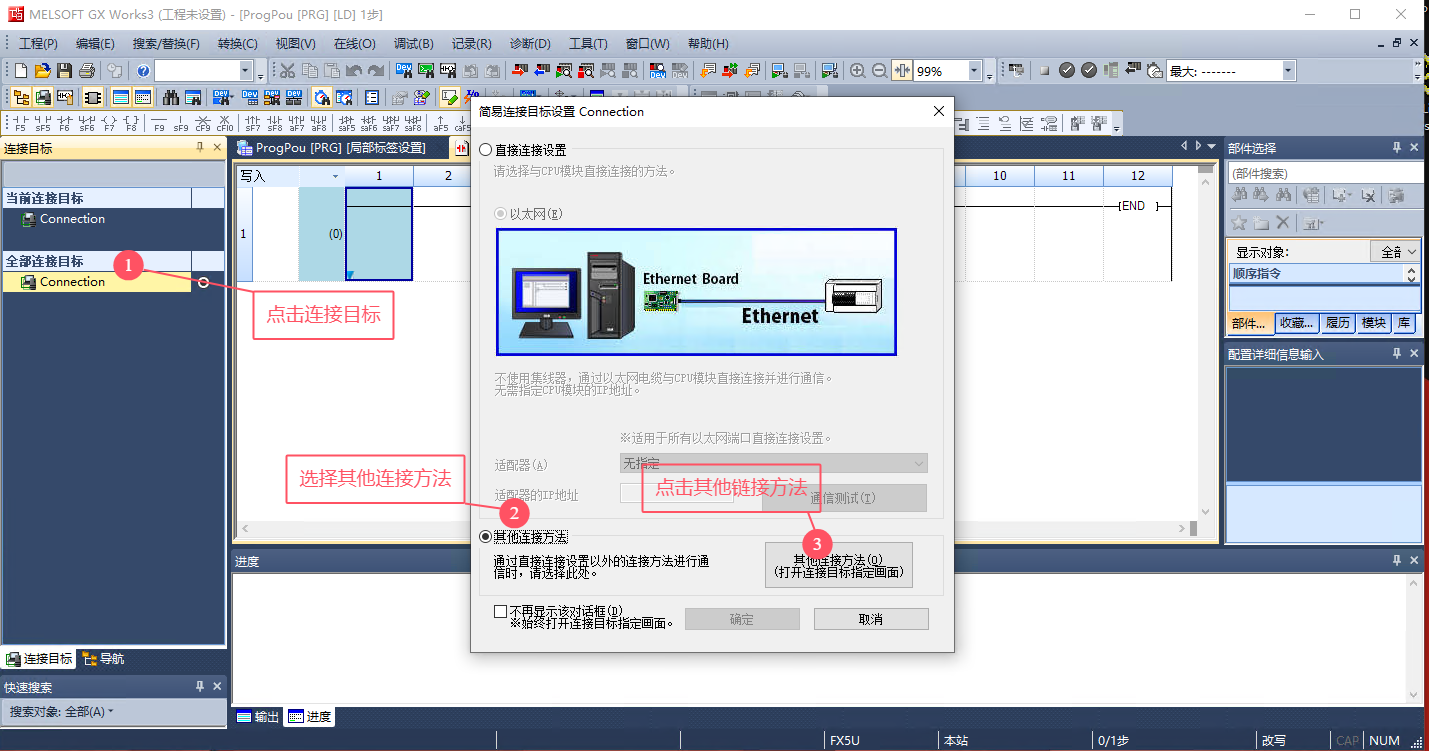This screenshot has height=751, width=1429.
Task: Open the zoom 99% dropdown
Action: click(x=974, y=71)
